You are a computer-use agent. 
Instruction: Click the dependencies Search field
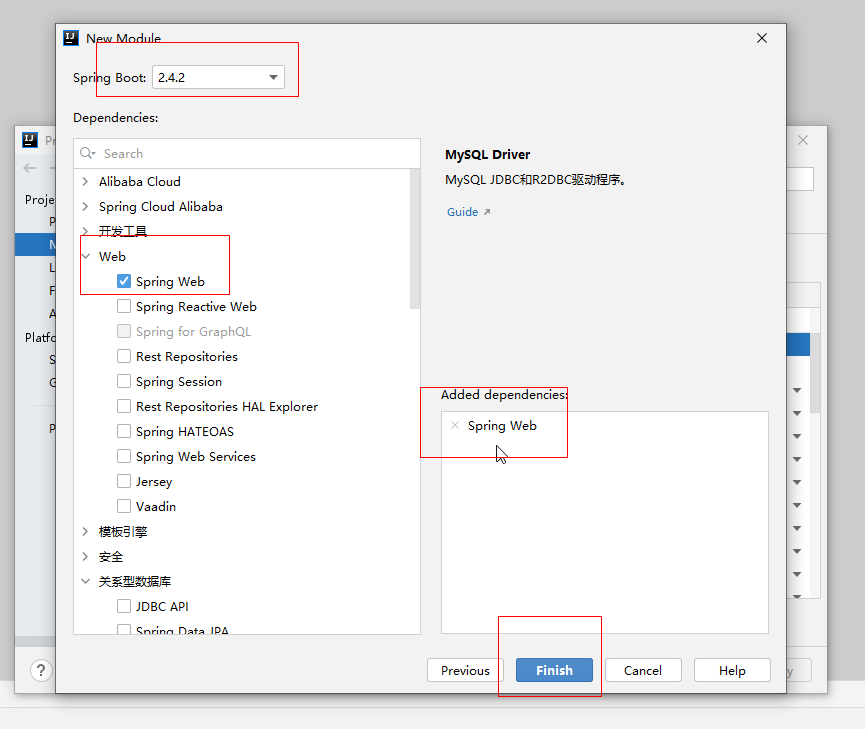point(247,153)
